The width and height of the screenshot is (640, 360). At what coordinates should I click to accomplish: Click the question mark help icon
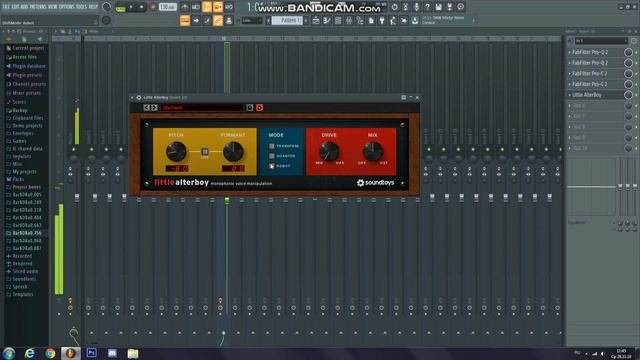[x=427, y=7]
